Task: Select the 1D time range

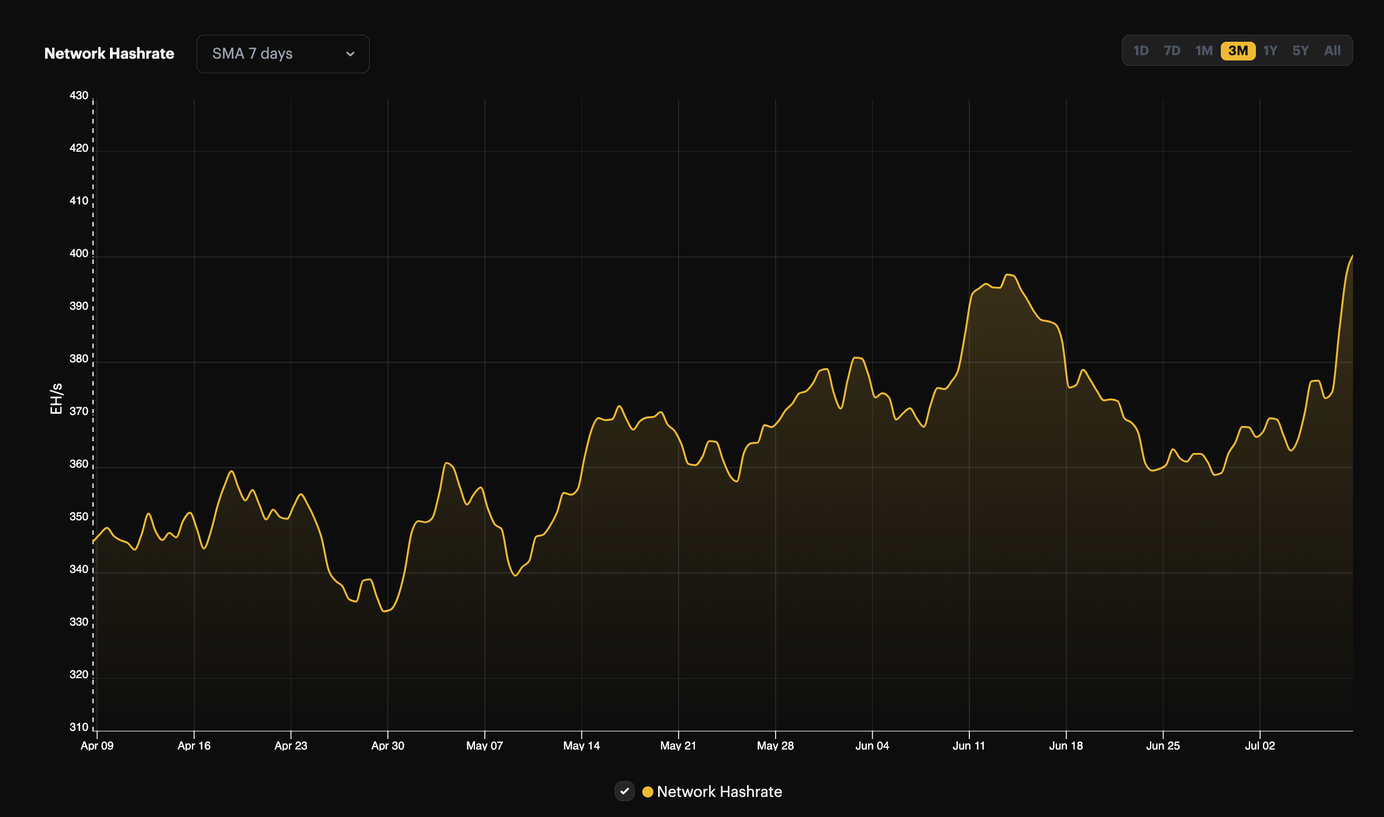Action: point(1141,51)
